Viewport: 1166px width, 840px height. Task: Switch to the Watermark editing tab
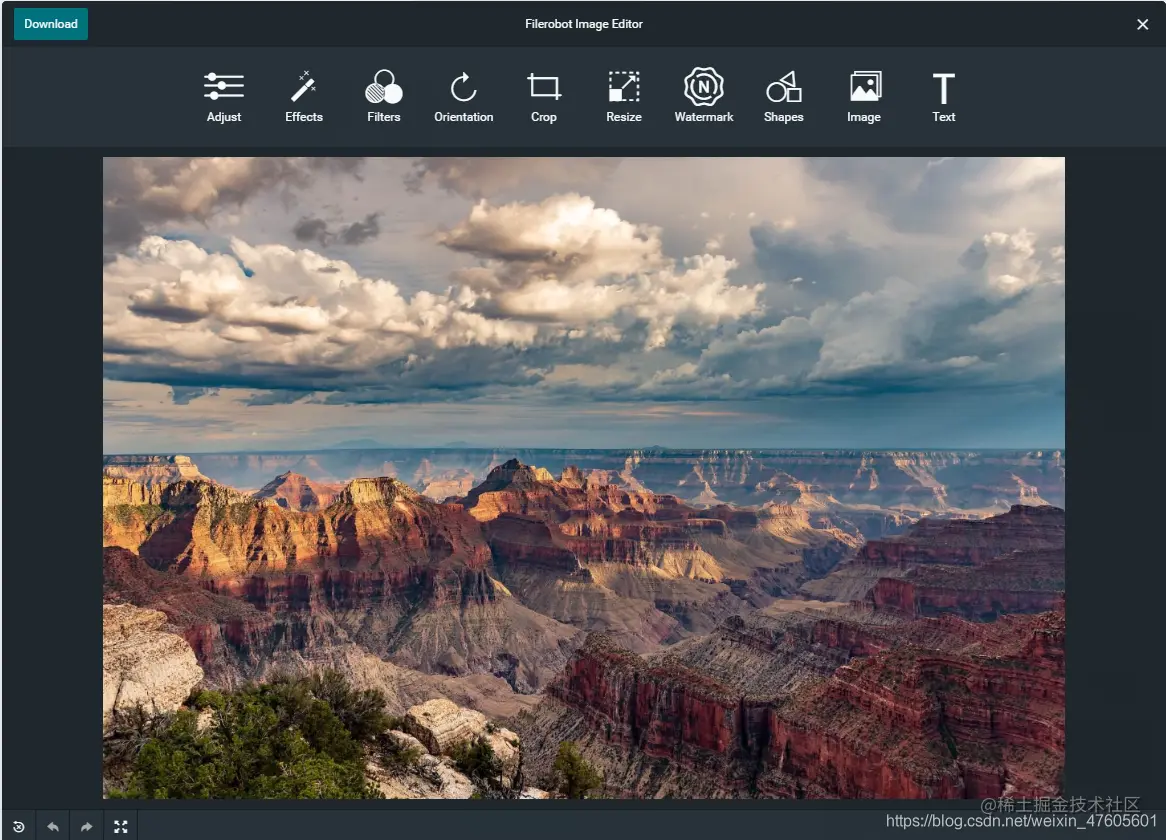tap(703, 96)
